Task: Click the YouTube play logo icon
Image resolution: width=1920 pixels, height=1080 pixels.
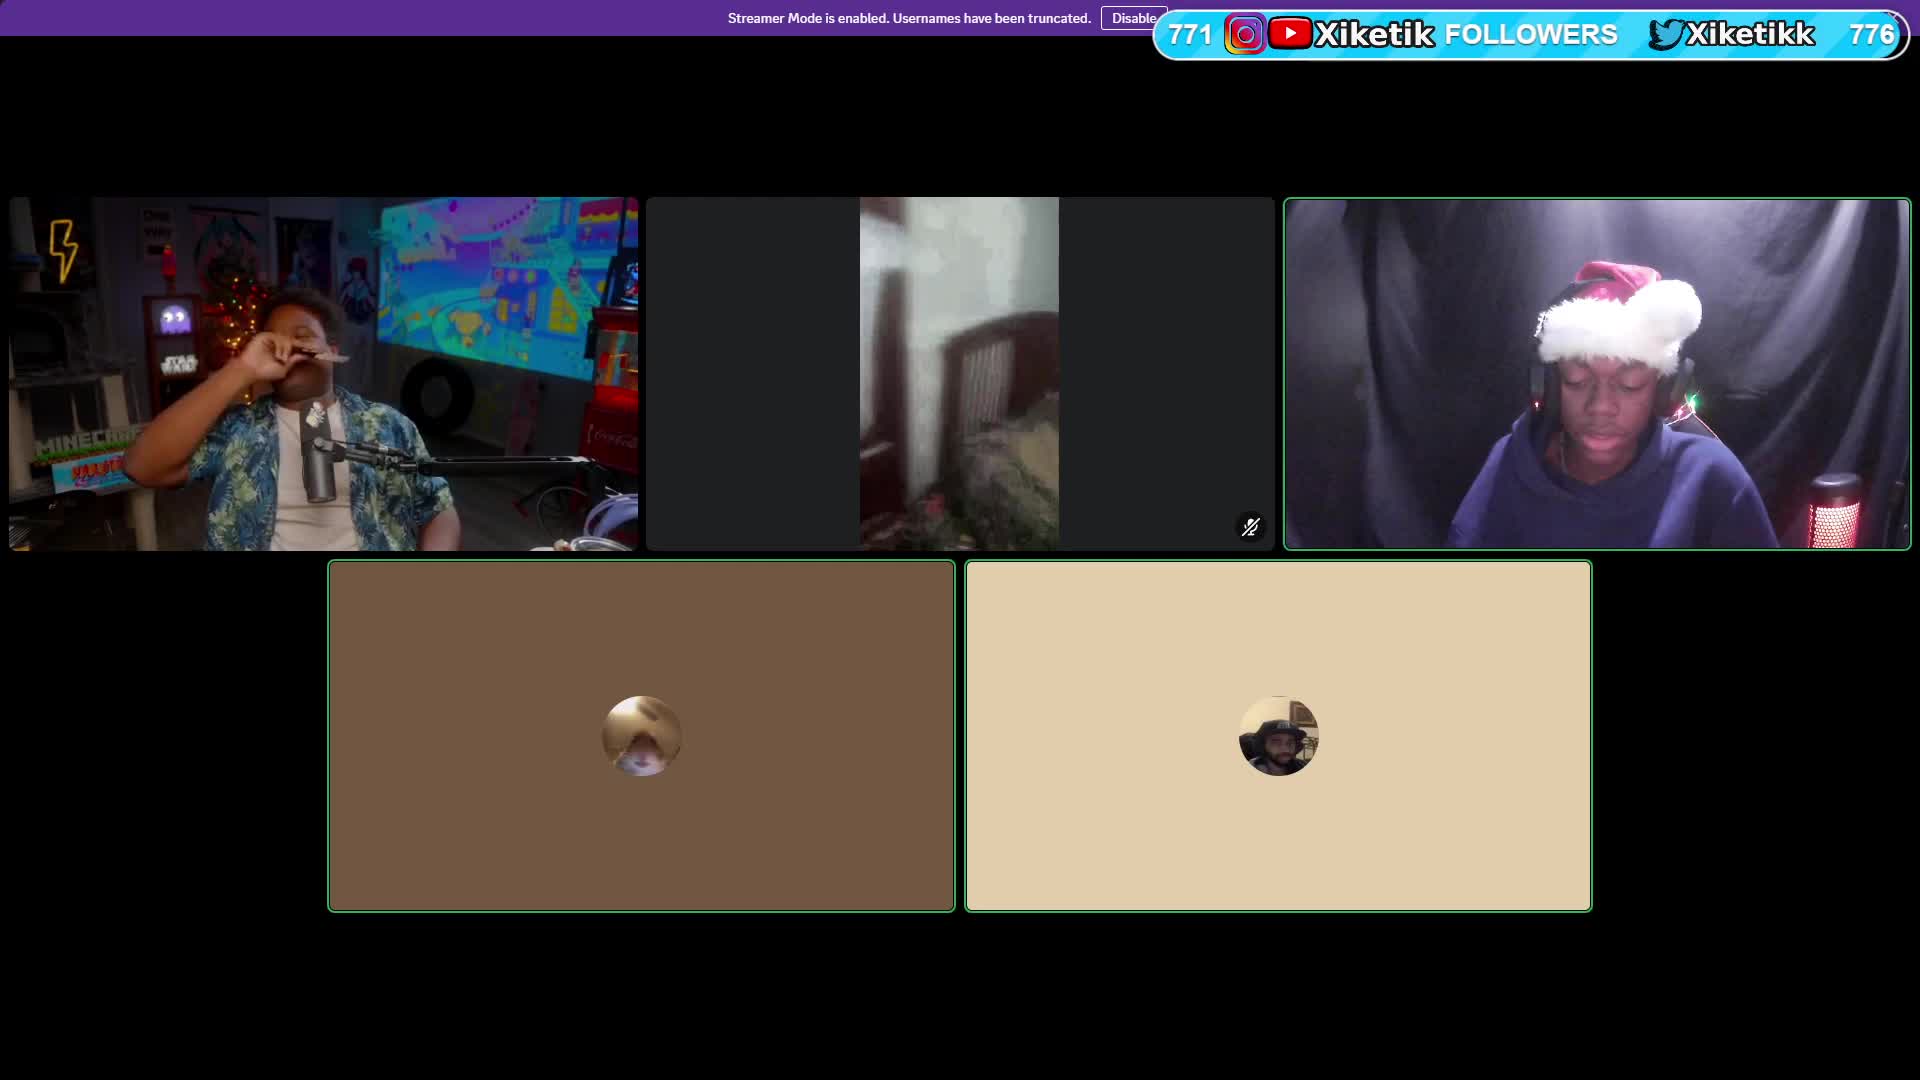Action: [x=1290, y=33]
